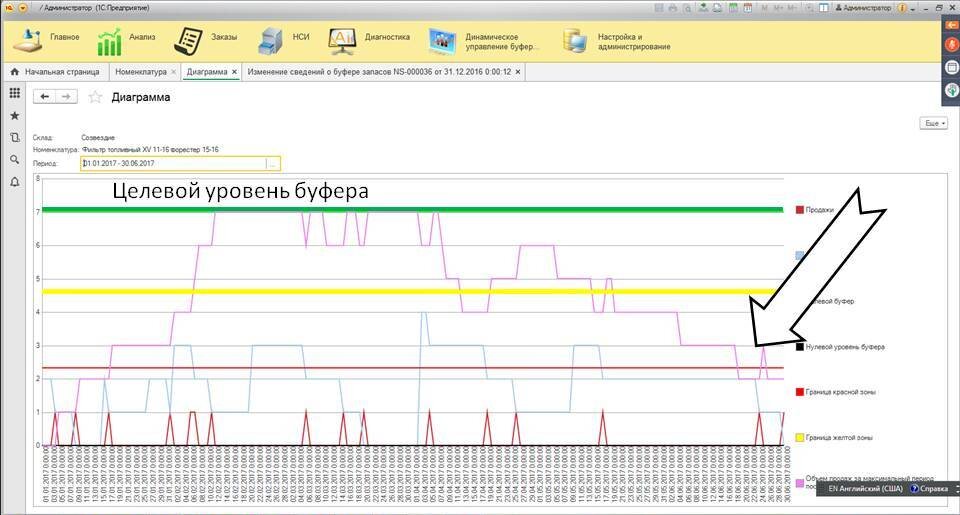
Task: Open Favorites star in left sidebar
Action: [15, 116]
